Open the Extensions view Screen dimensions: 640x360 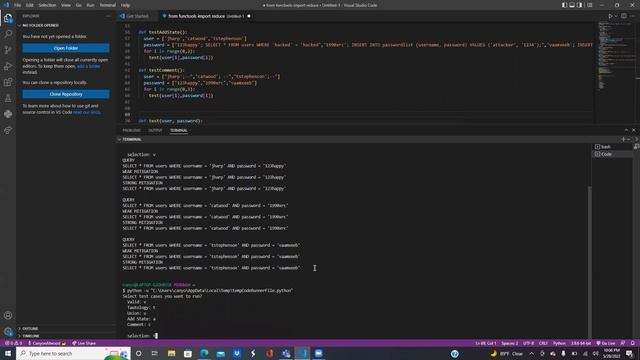tap(8, 82)
